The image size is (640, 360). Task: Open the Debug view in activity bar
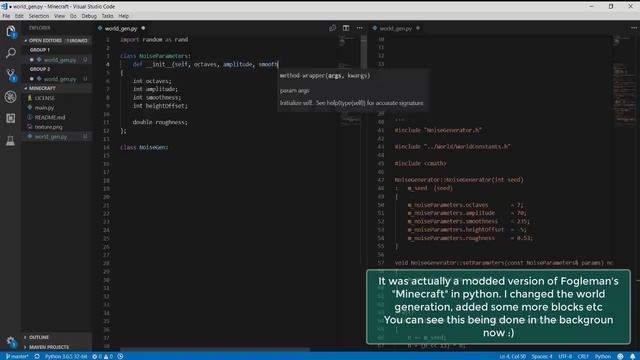click(11, 97)
